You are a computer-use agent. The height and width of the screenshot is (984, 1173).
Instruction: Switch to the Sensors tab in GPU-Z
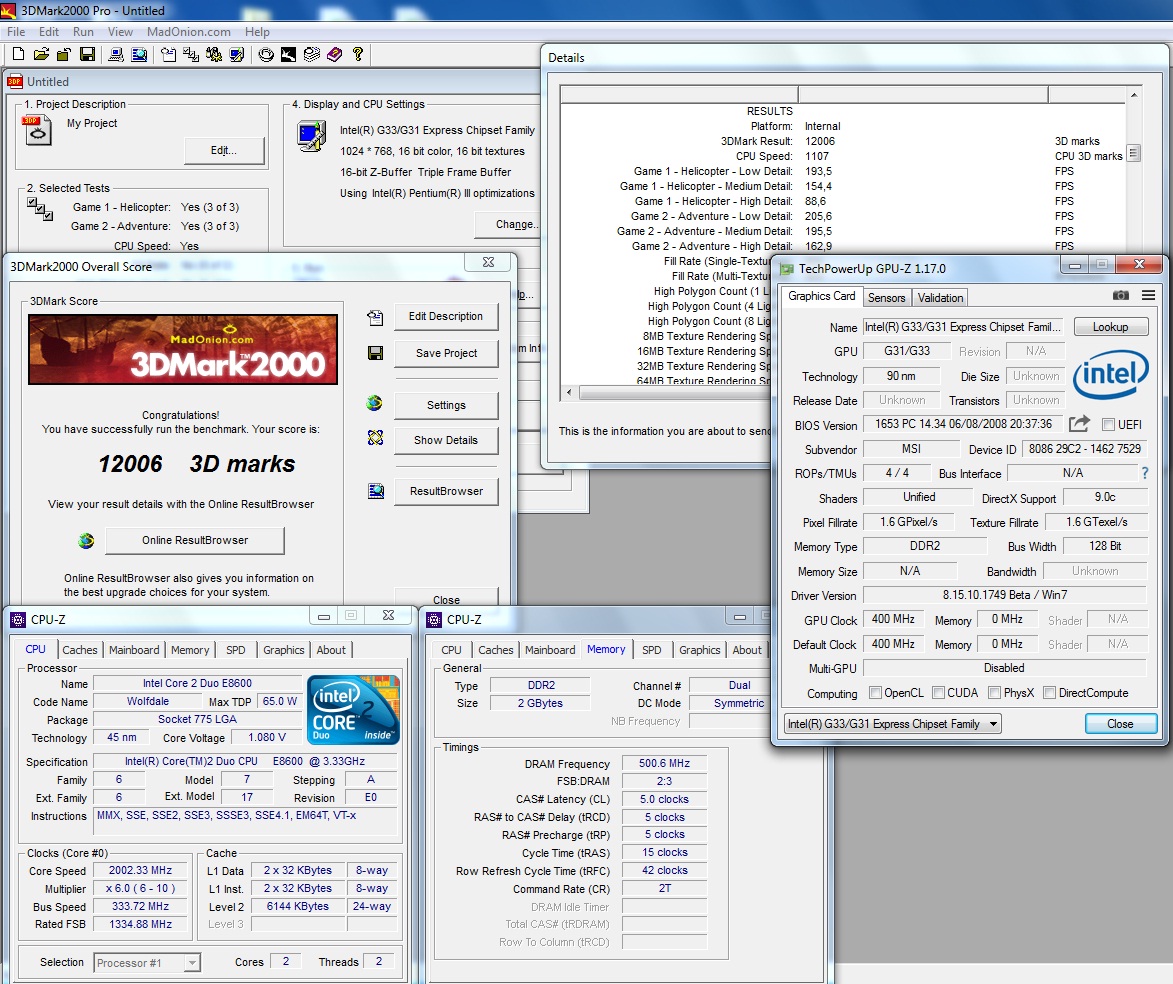point(886,298)
